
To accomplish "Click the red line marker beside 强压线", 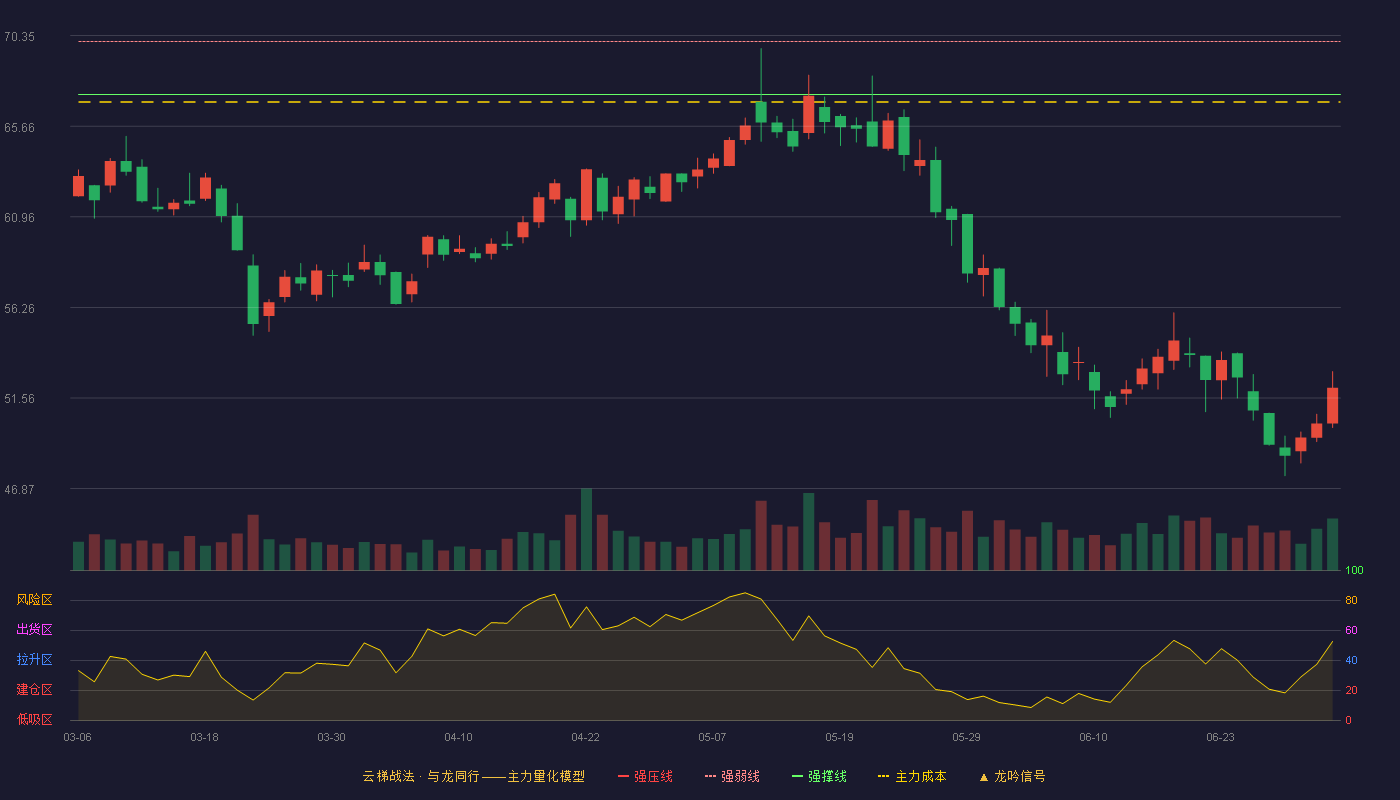I will (623, 777).
